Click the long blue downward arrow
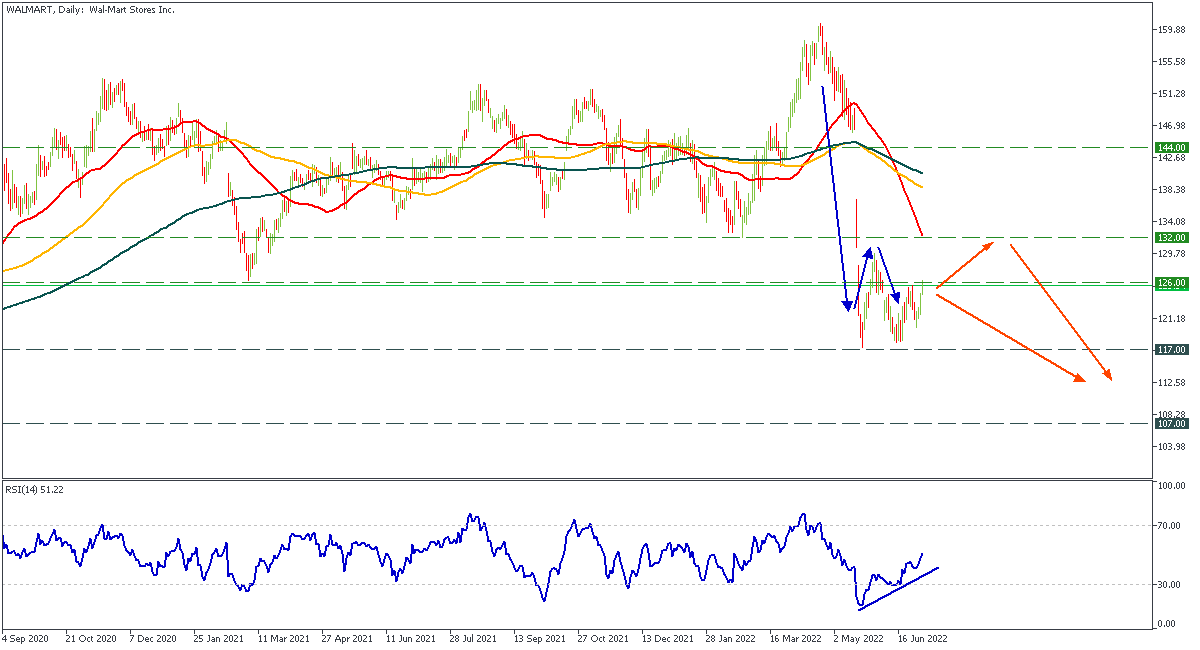1200x650 pixels. click(836, 200)
